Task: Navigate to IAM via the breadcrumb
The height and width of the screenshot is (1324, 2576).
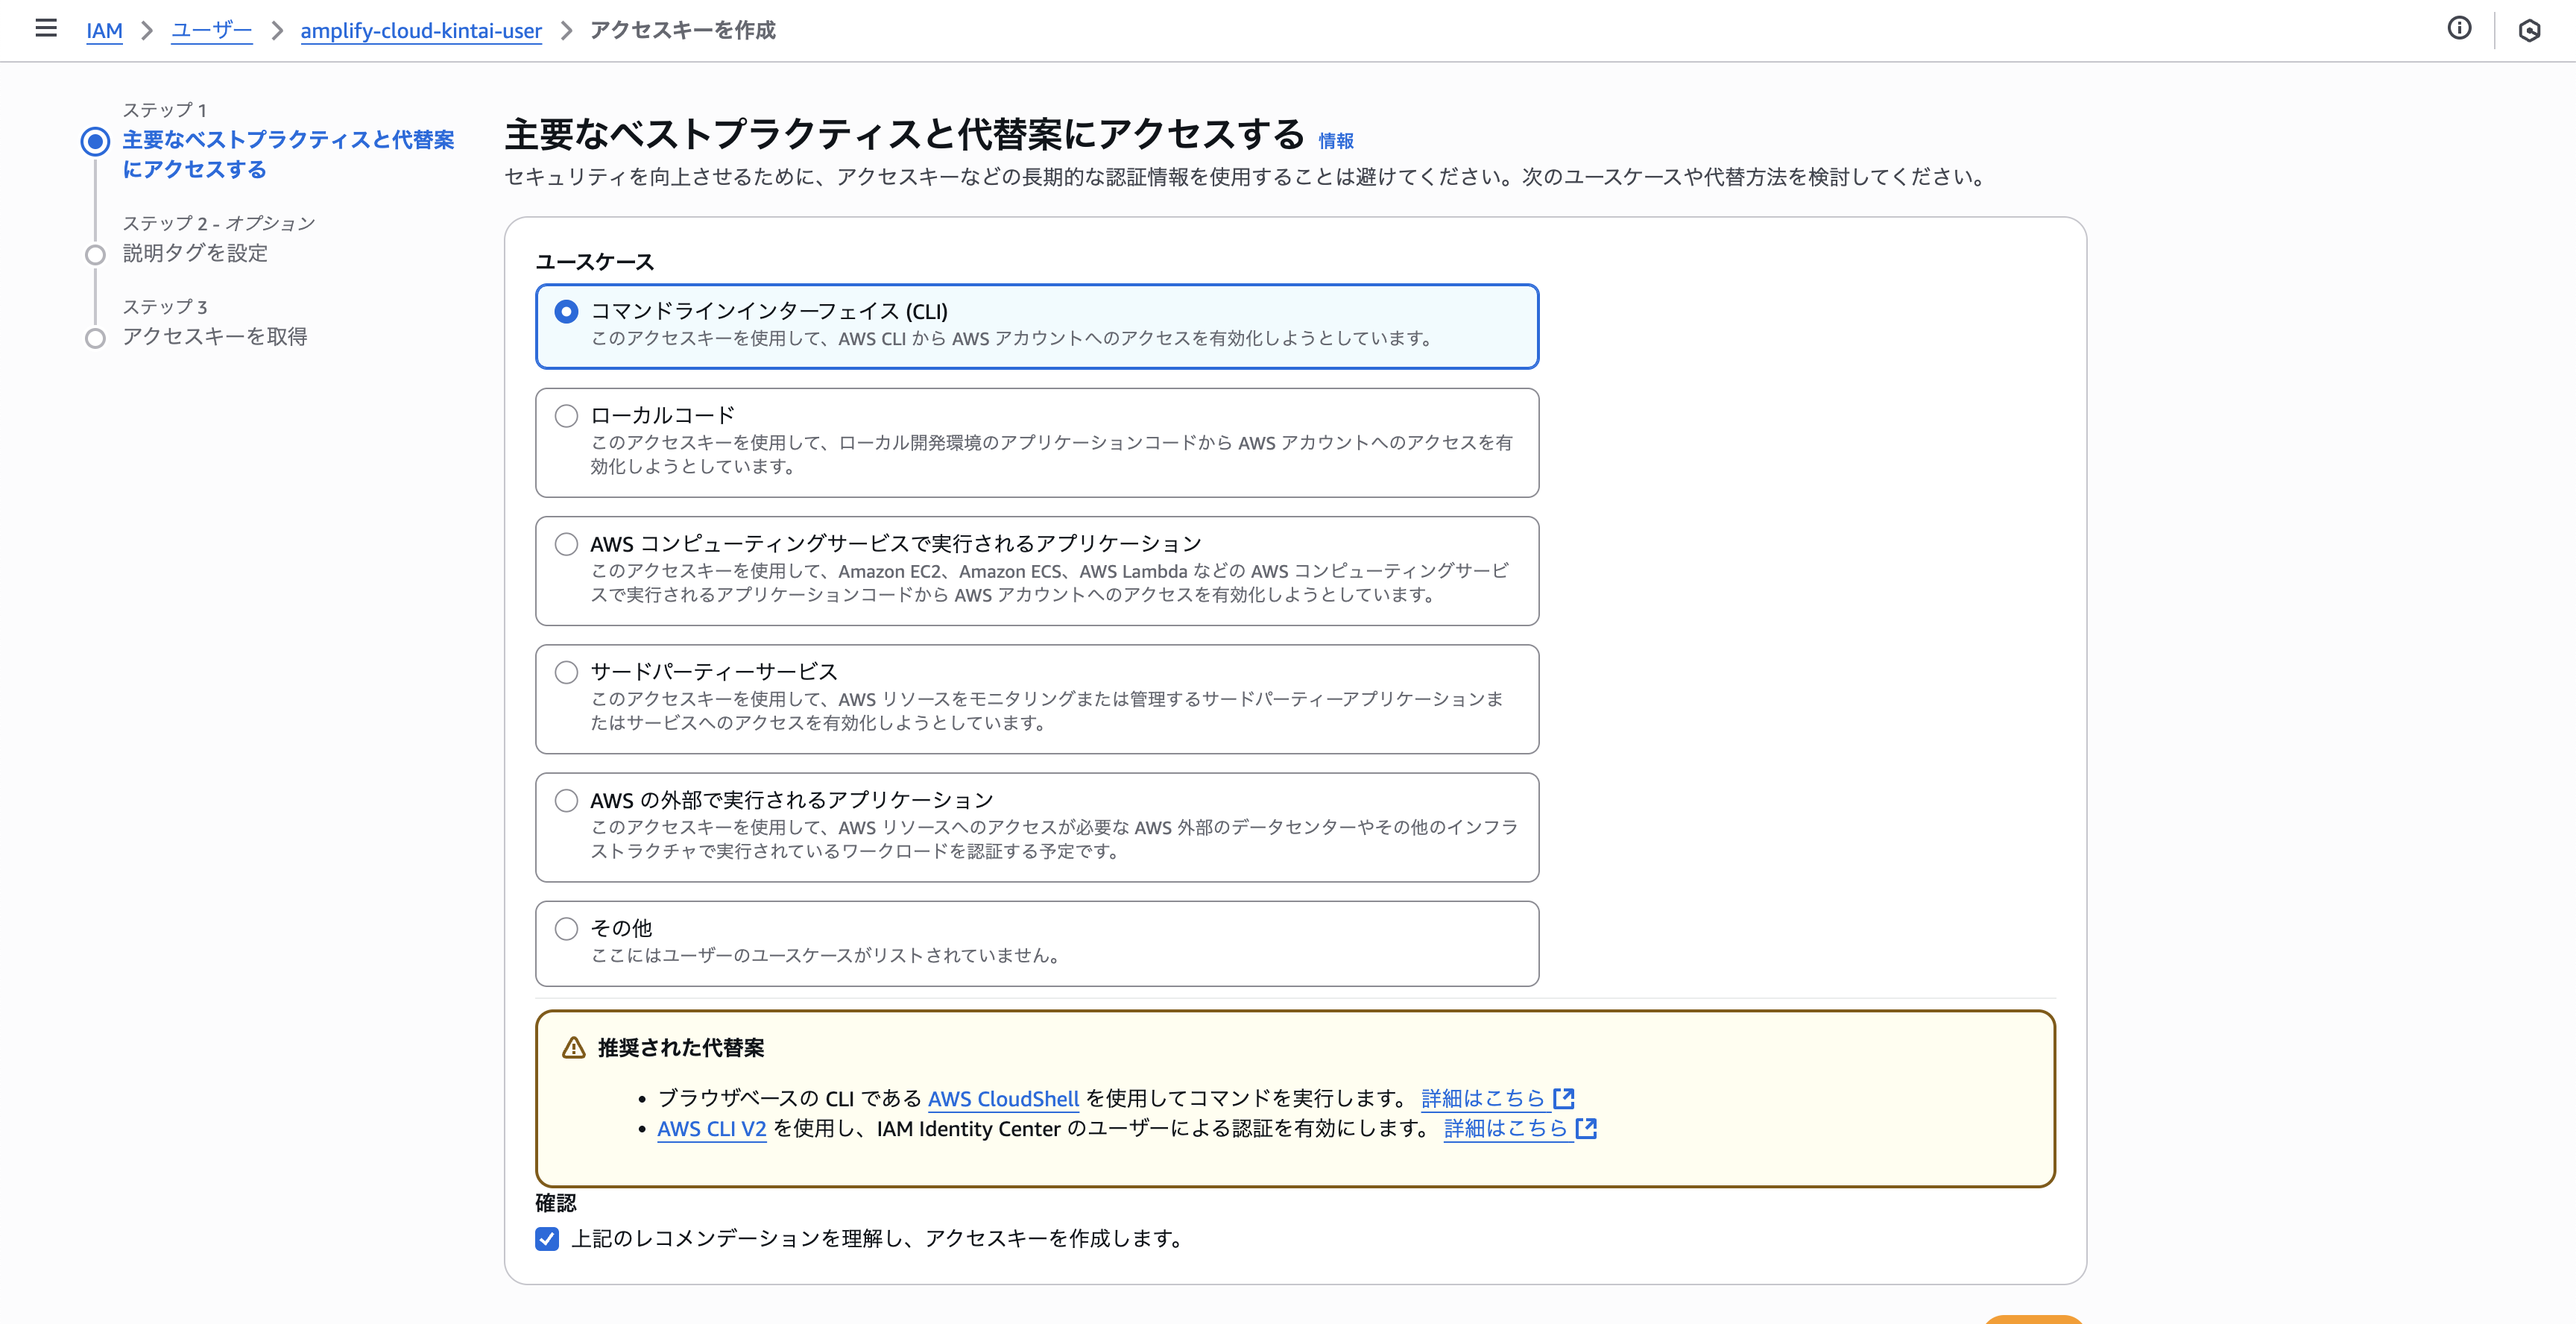Action: (104, 31)
